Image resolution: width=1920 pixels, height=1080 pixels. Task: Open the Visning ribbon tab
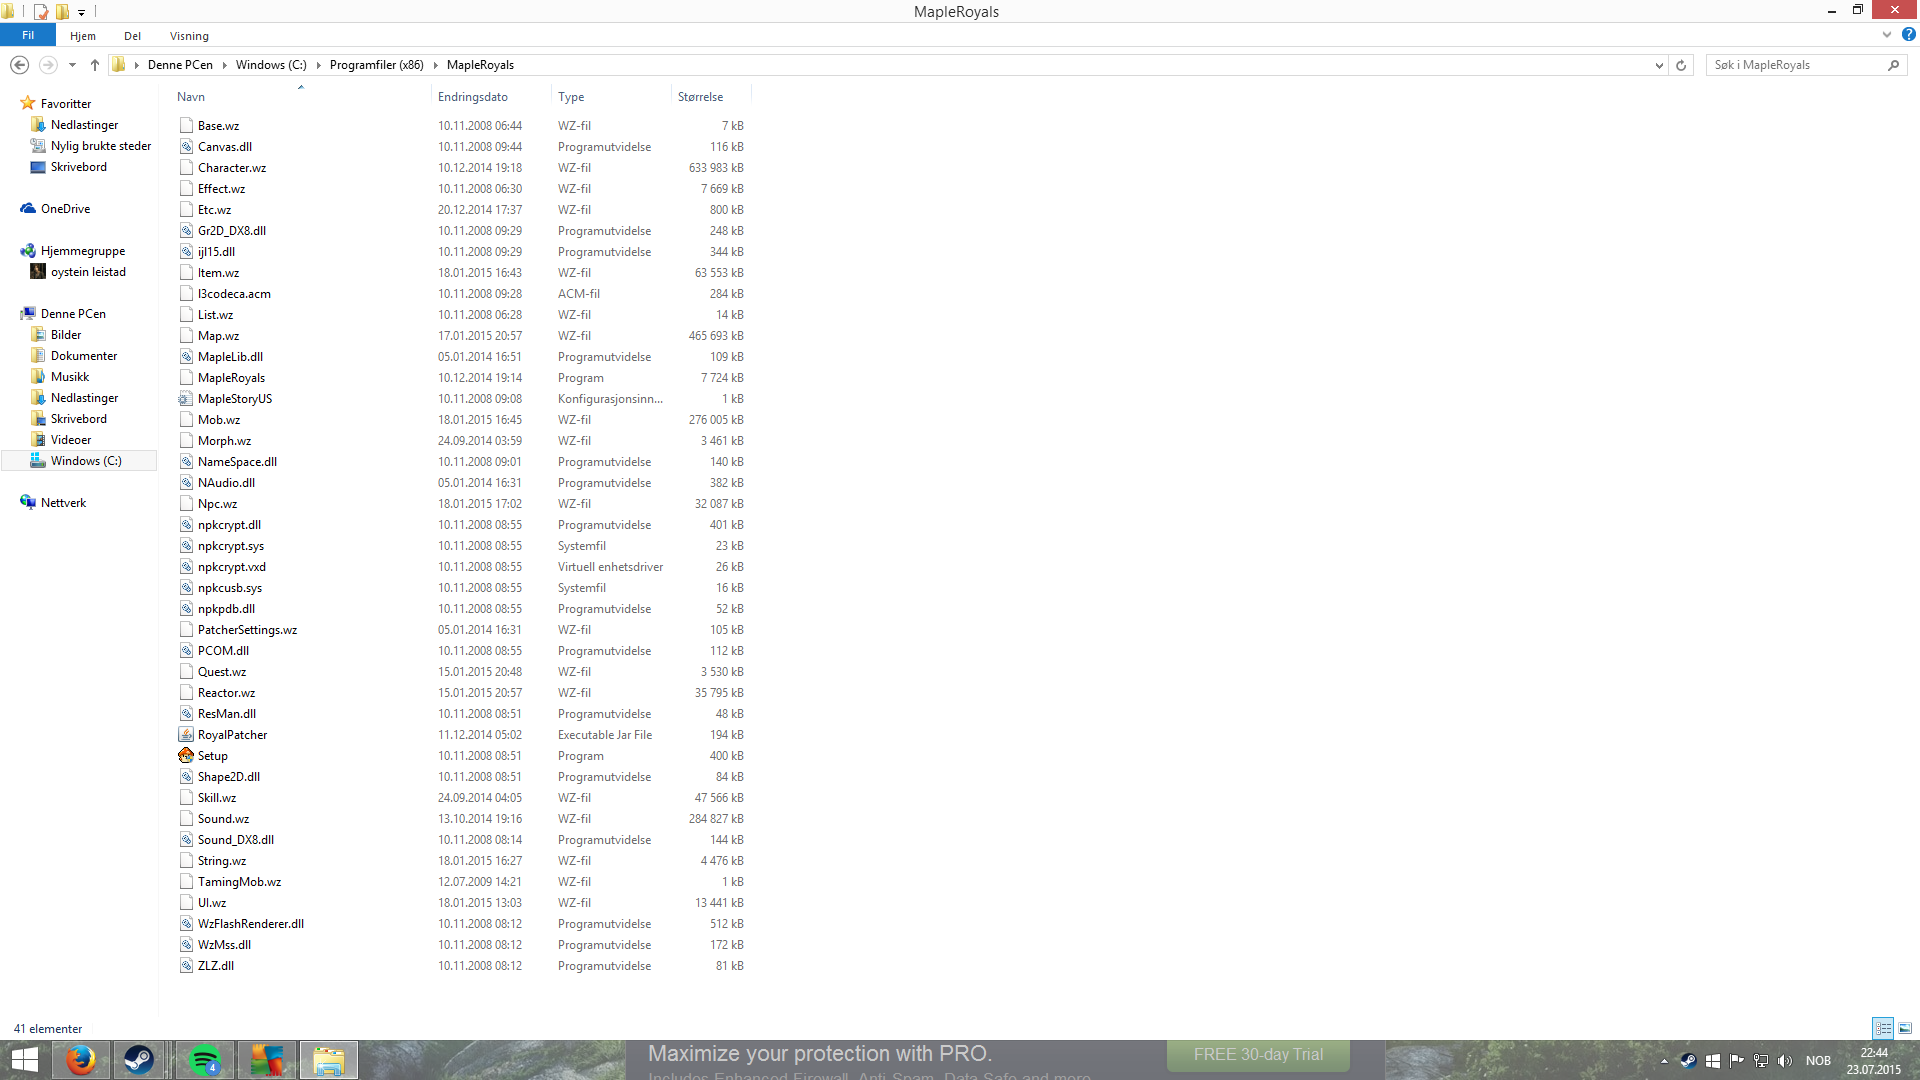[189, 36]
